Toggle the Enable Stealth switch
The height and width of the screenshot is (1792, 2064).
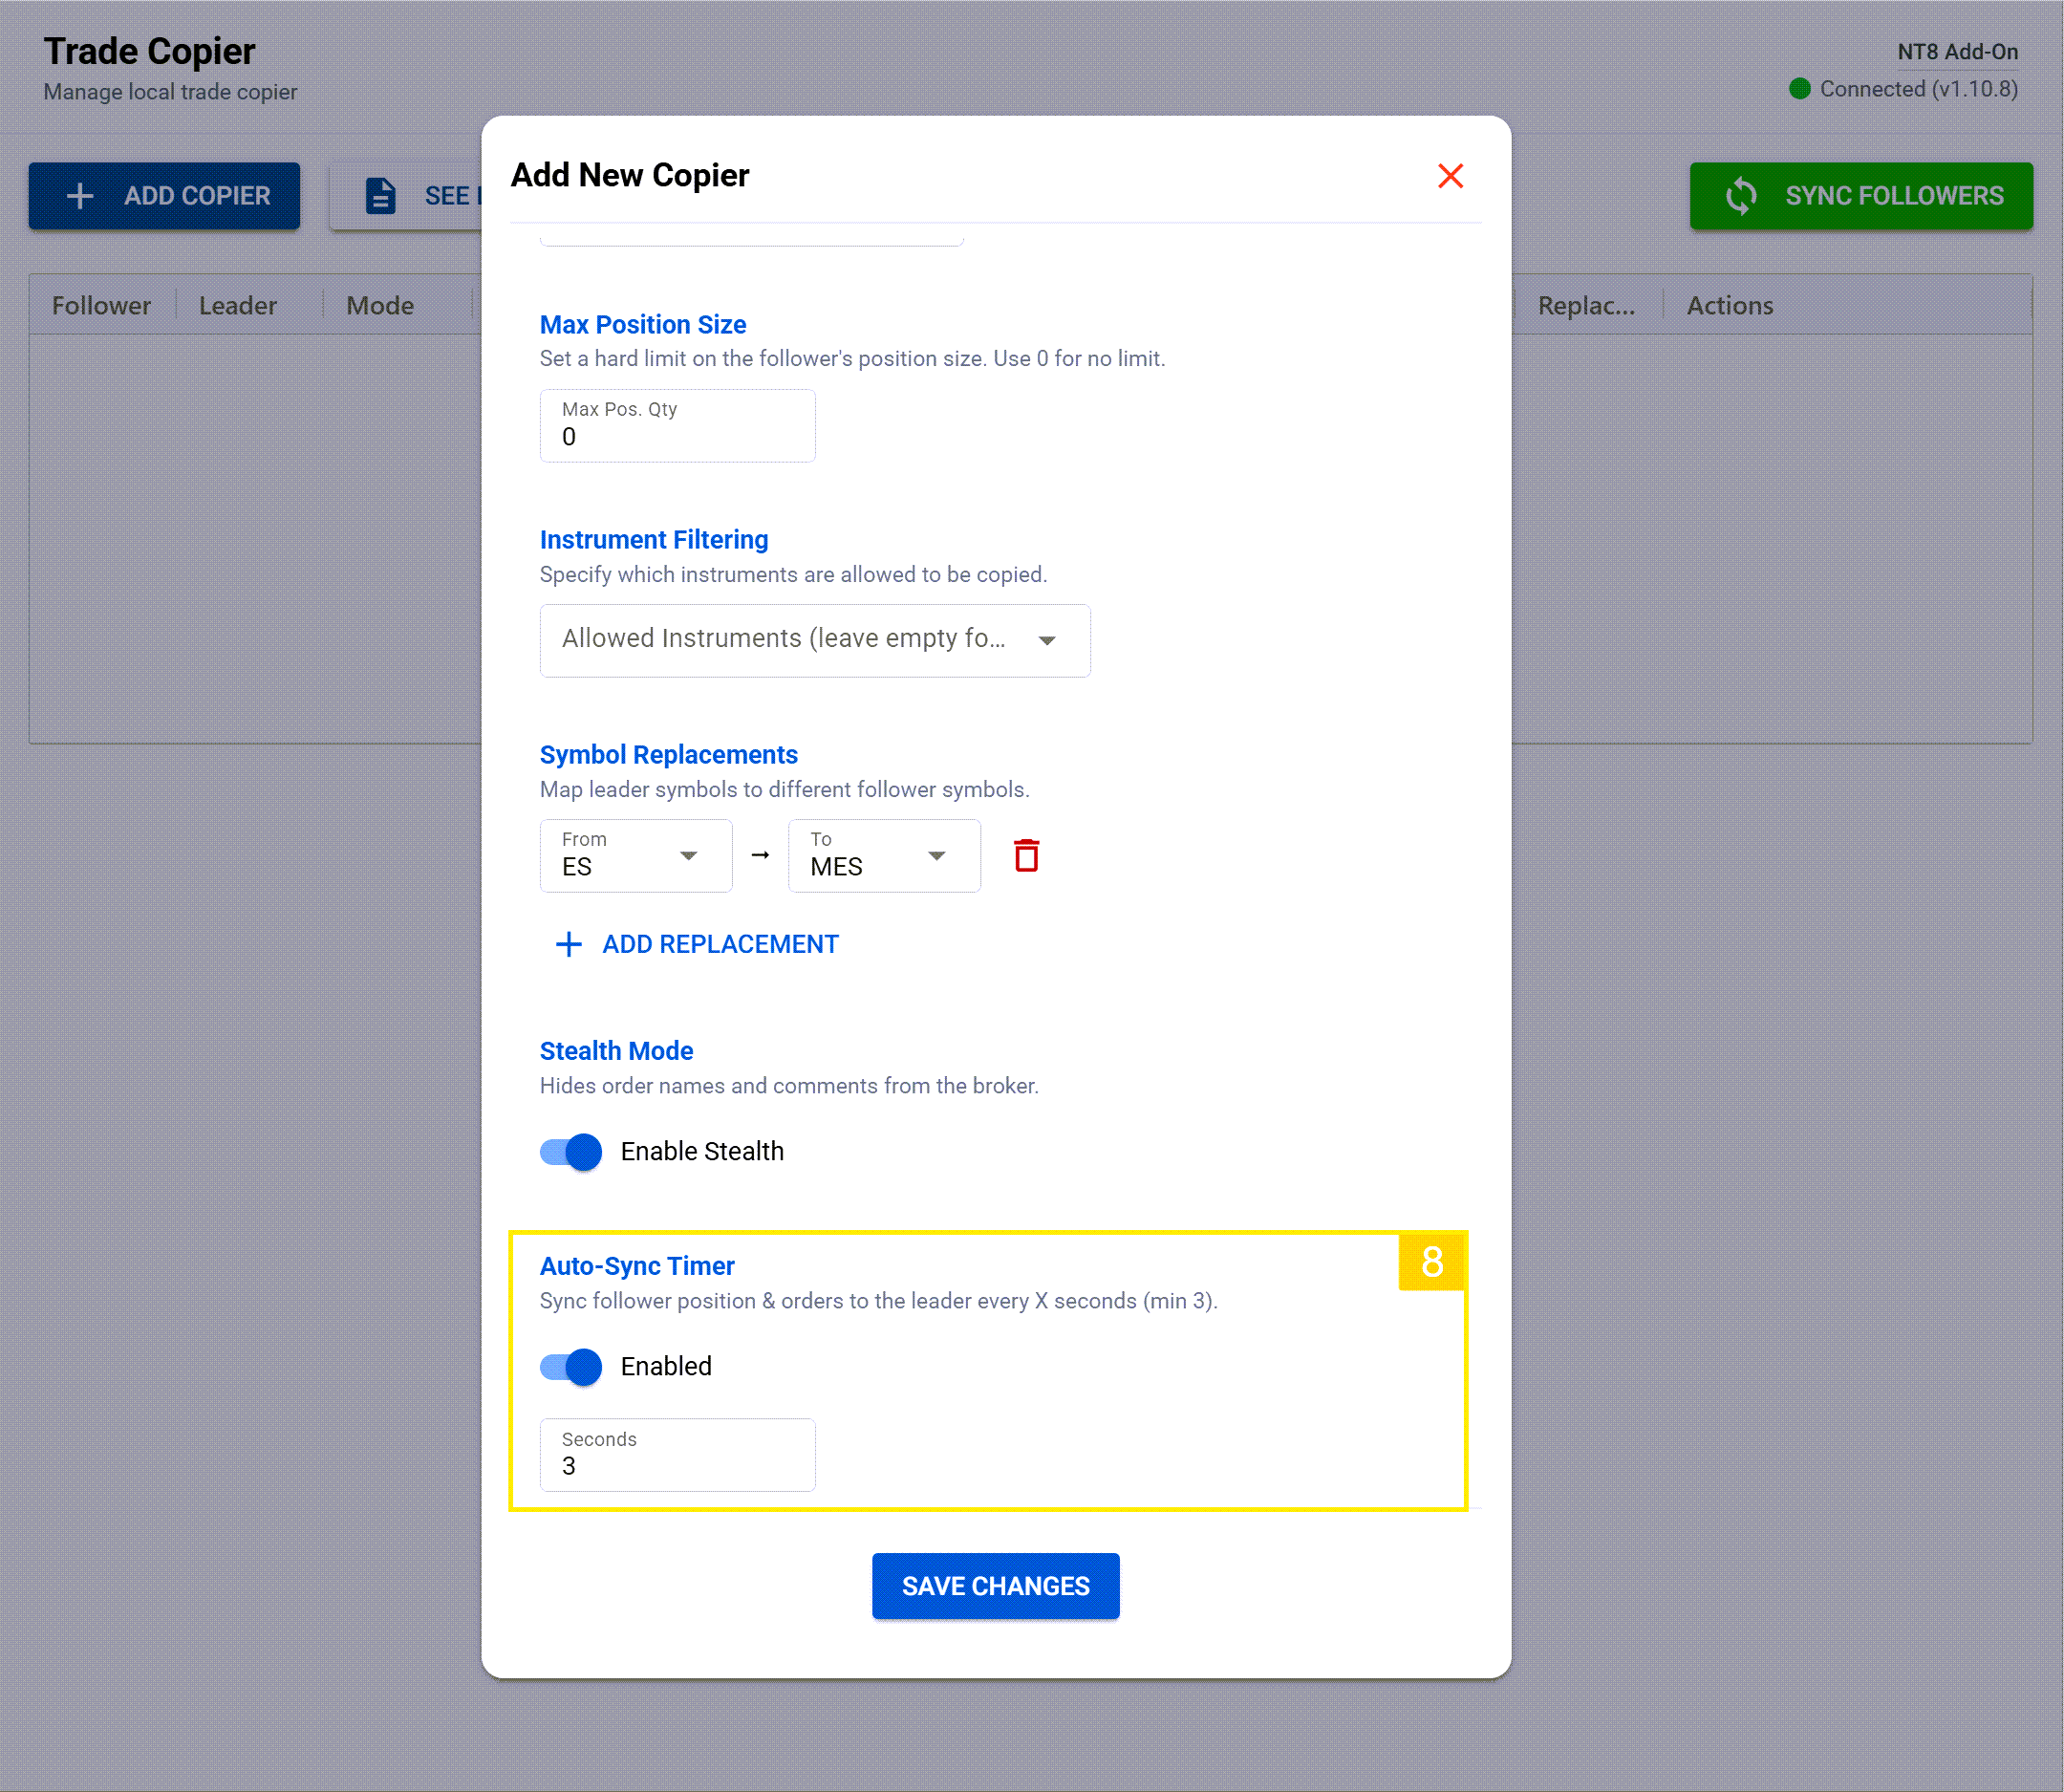(x=571, y=1152)
